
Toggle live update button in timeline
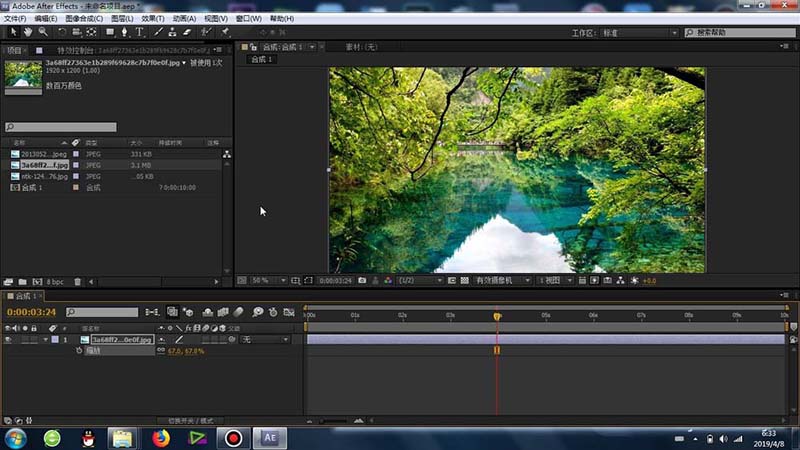172,312
